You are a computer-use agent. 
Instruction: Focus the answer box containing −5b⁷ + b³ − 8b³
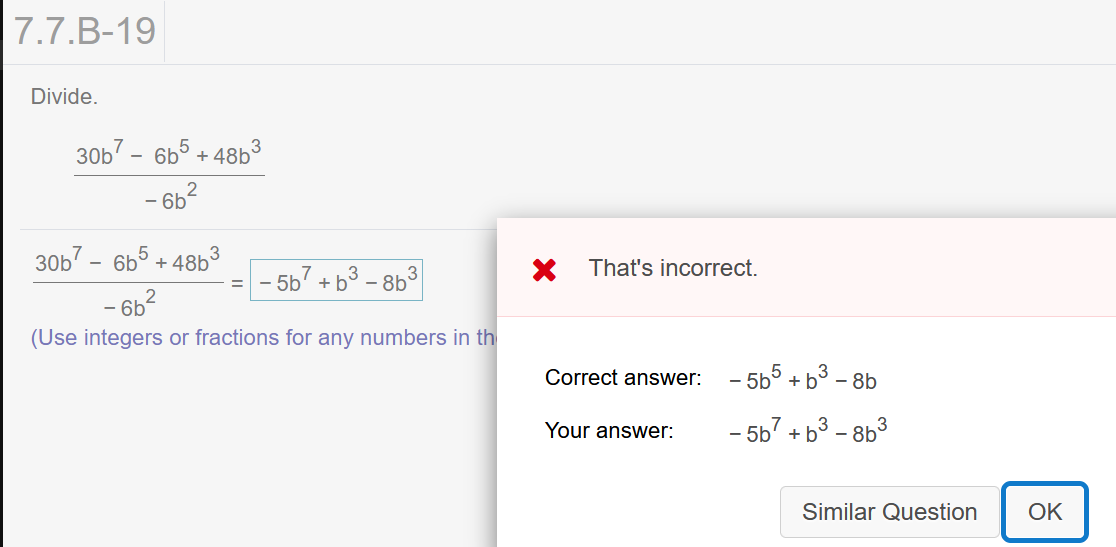point(336,280)
